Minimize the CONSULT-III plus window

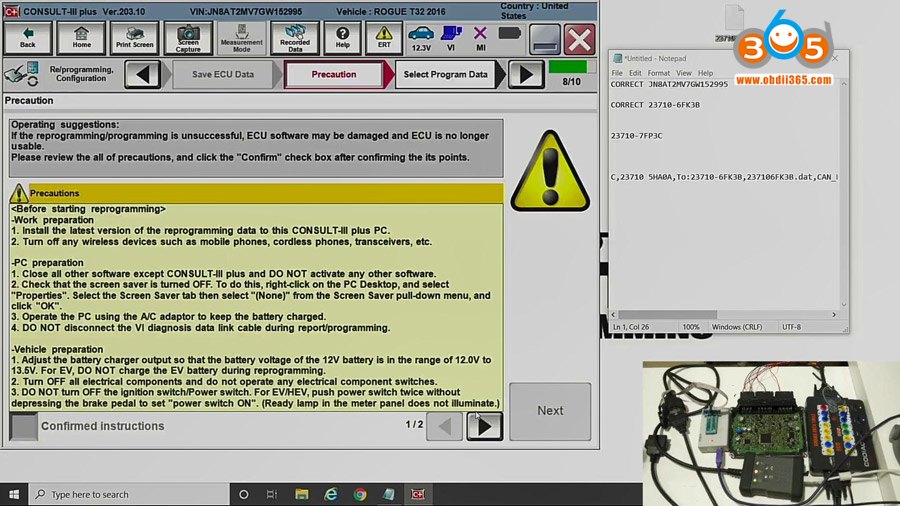[x=544, y=39]
